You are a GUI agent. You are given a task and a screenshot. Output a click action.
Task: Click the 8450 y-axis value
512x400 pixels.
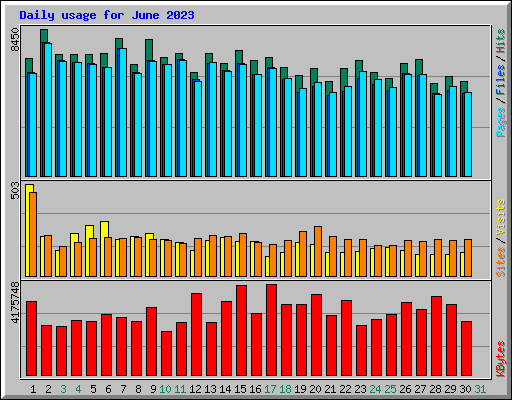pos(15,40)
